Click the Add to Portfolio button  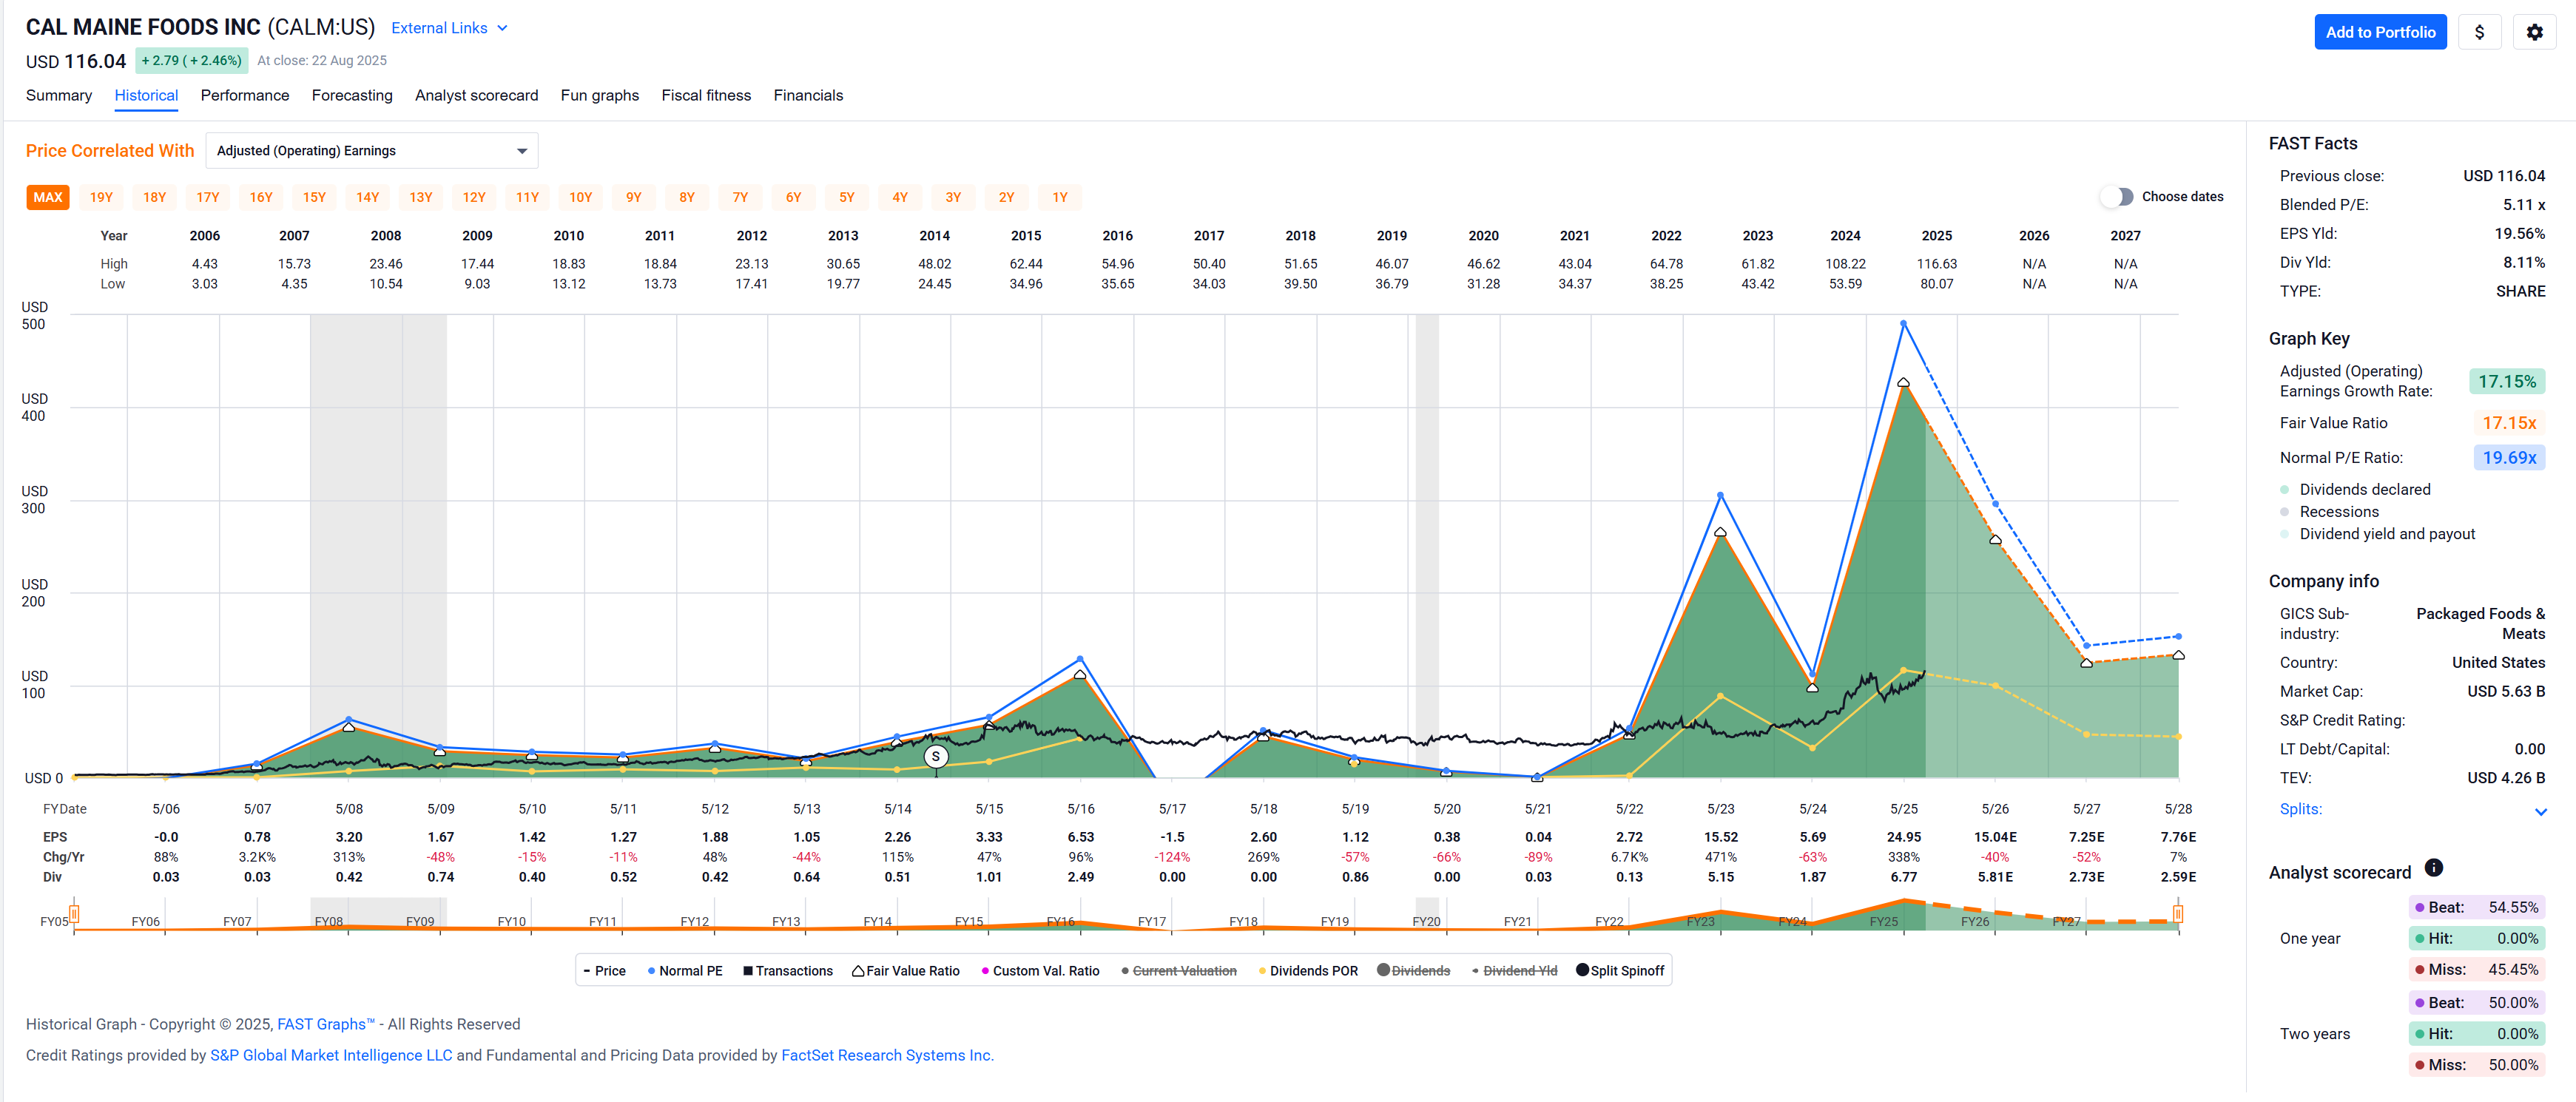click(x=2379, y=32)
